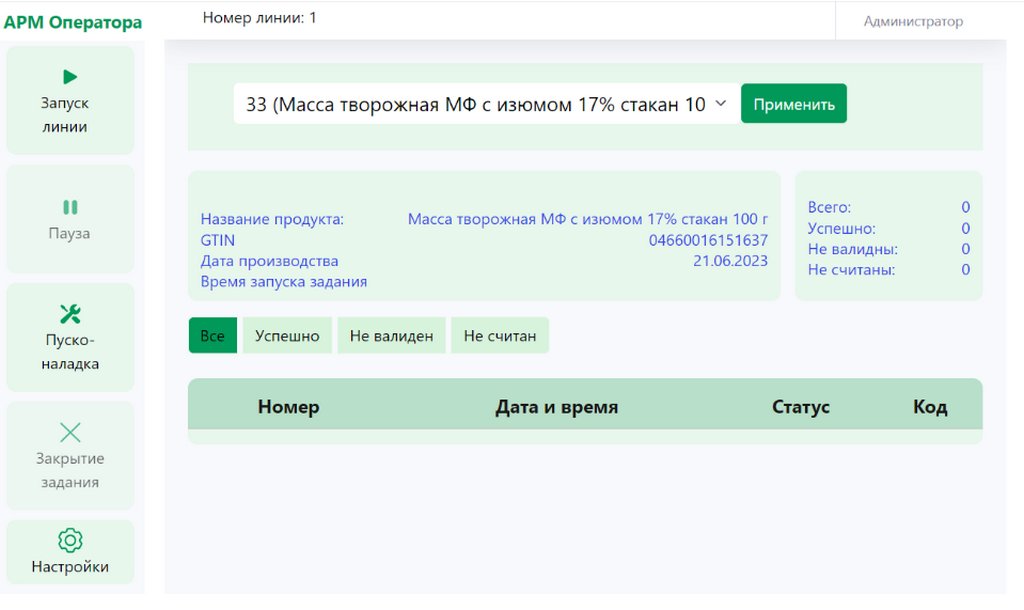The height and width of the screenshot is (610, 1024).
Task: Click the Закрытие задания label
Action: [70, 470]
